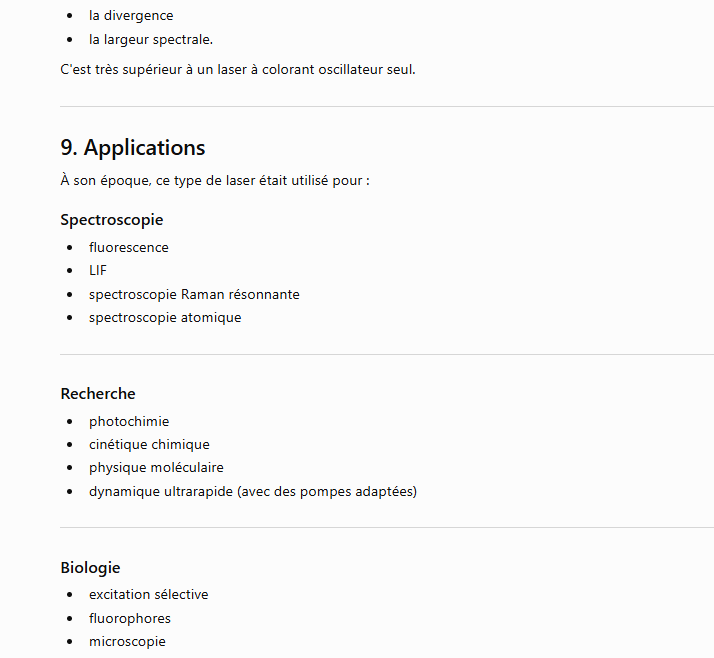The height and width of the screenshot is (658, 714).
Task: Click the 'cinétique chimique' list item
Action: [x=149, y=444]
